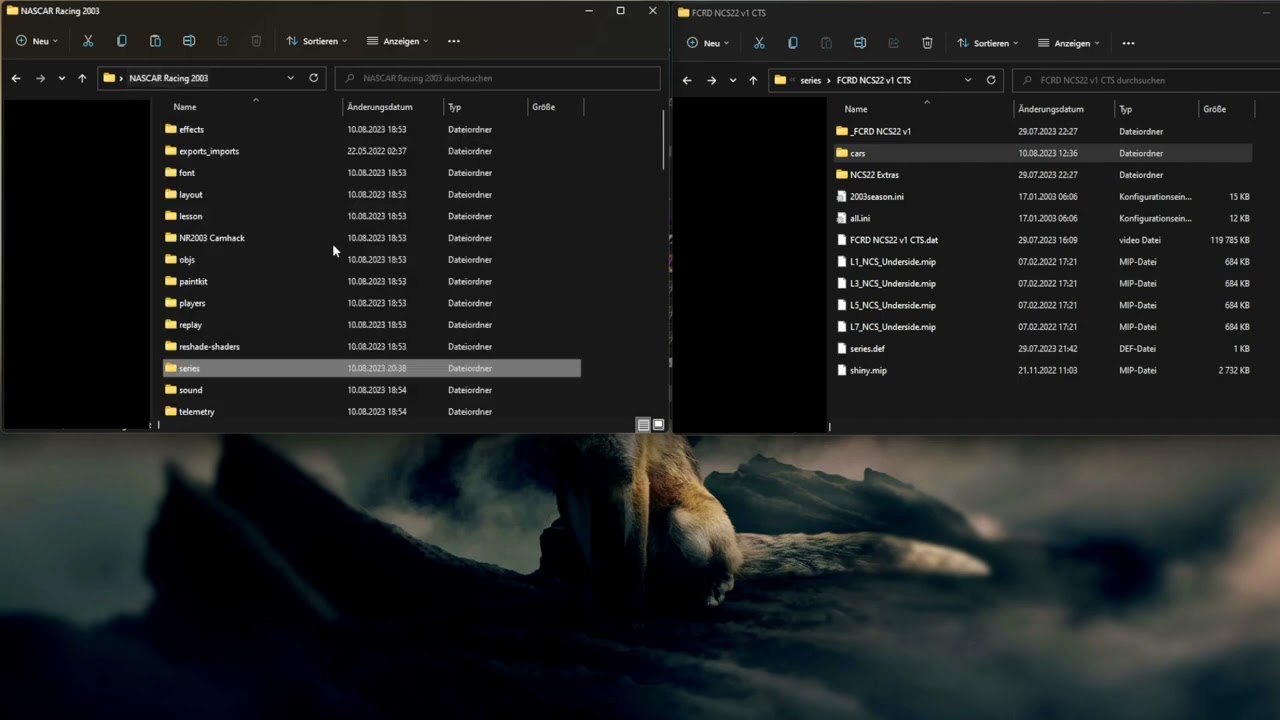Switch to large icons view in NASCAR Racing 2003 window
Screen dimensions: 1280x720
[x=658, y=425]
